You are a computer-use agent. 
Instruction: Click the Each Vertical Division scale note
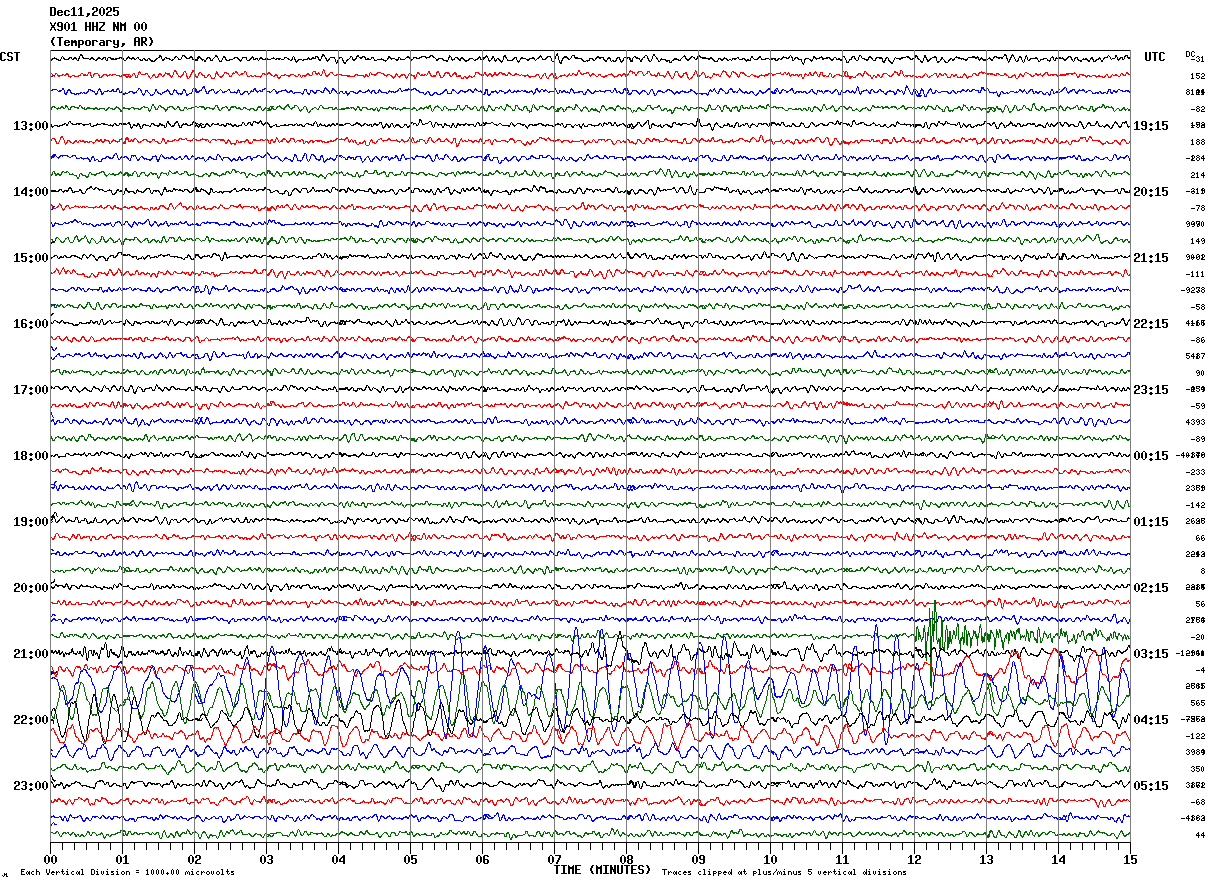(x=127, y=873)
